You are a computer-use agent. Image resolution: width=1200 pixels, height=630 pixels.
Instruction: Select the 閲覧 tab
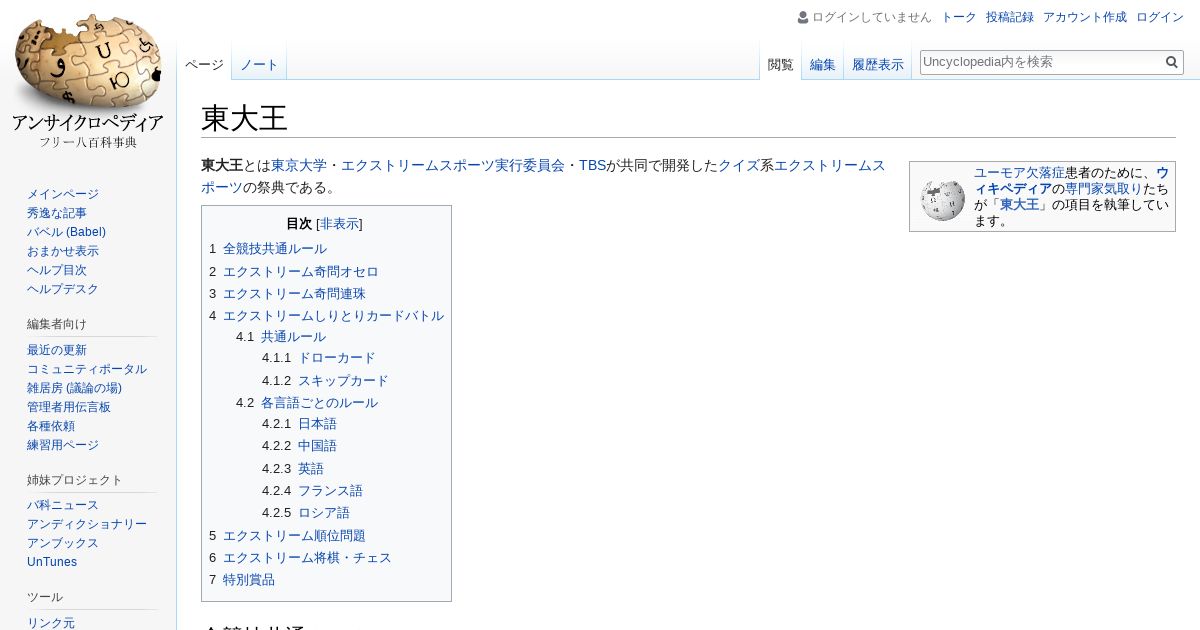(x=780, y=65)
